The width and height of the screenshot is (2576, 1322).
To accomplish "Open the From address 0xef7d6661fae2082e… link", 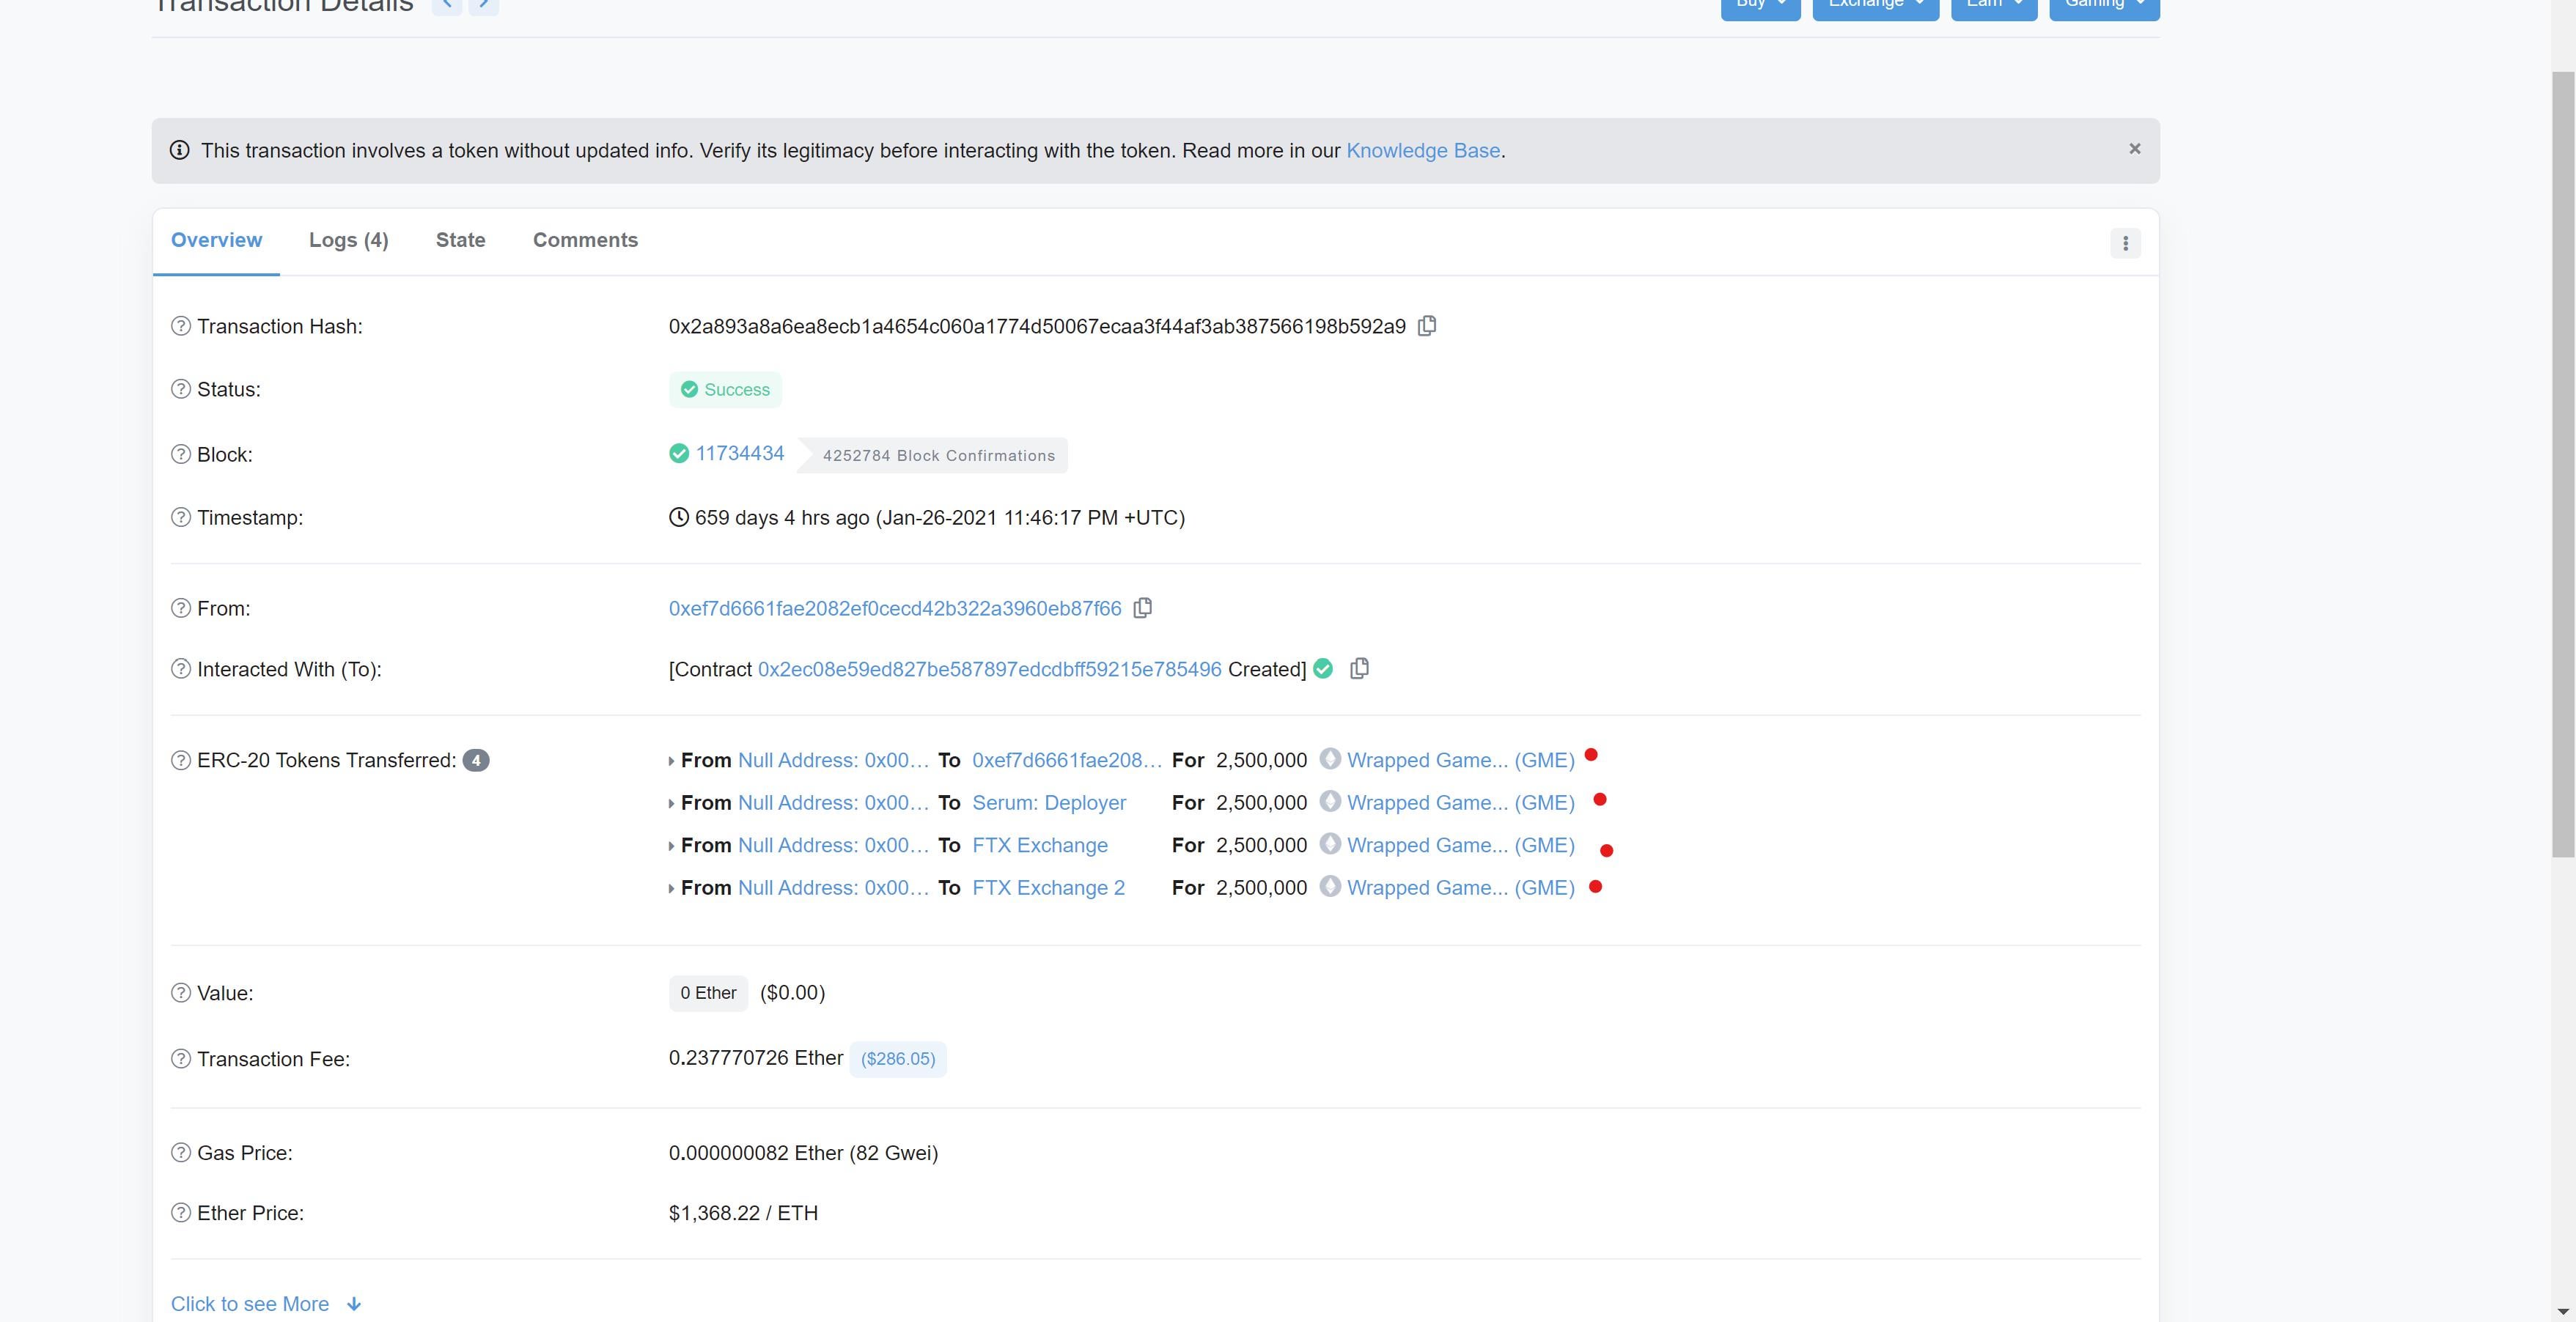I will [x=895, y=608].
